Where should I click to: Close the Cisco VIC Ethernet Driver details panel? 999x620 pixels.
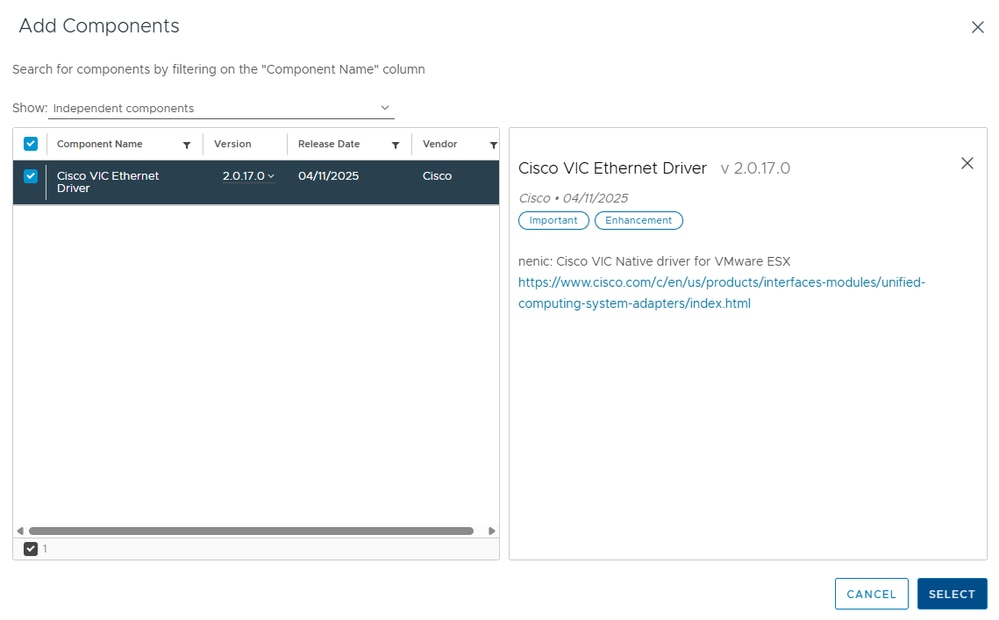point(967,163)
